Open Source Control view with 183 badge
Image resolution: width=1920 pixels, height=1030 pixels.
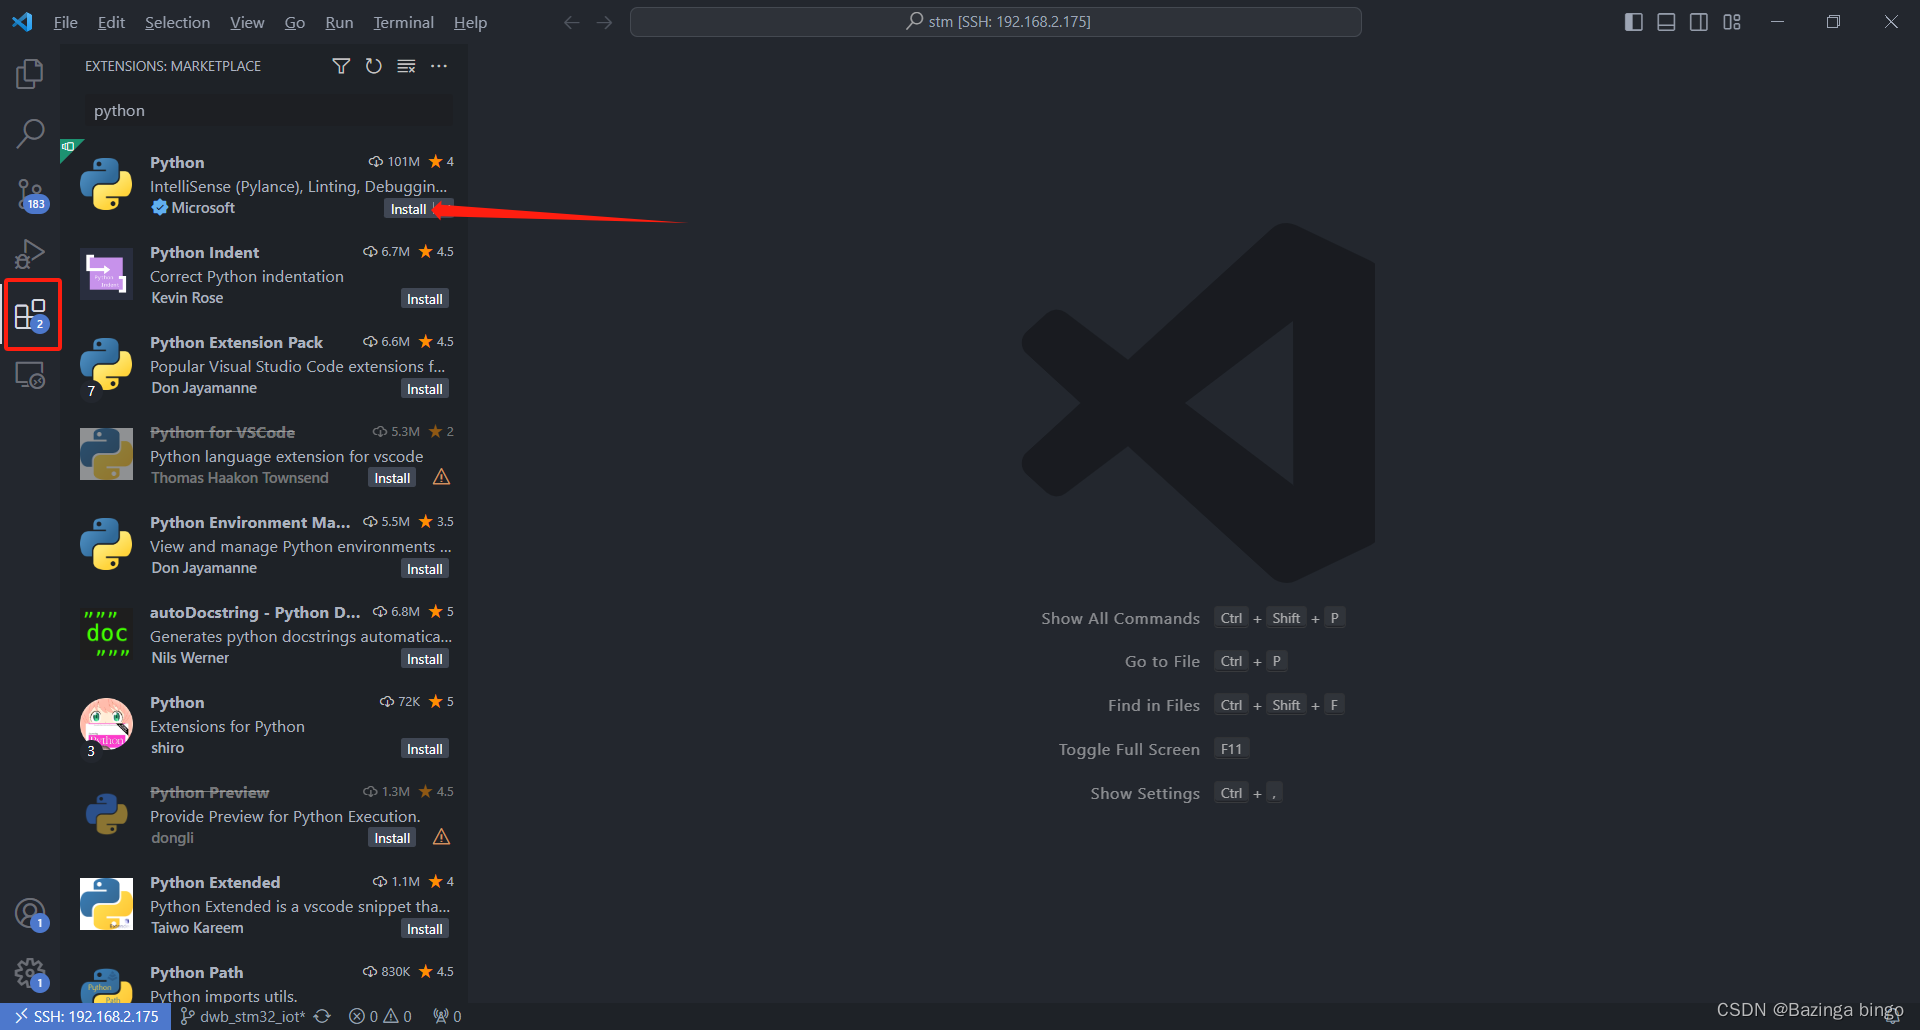point(30,194)
